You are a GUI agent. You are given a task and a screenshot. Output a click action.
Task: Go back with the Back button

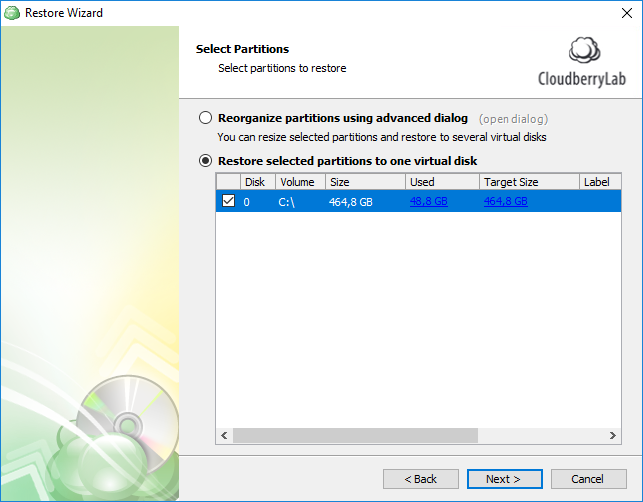[421, 479]
